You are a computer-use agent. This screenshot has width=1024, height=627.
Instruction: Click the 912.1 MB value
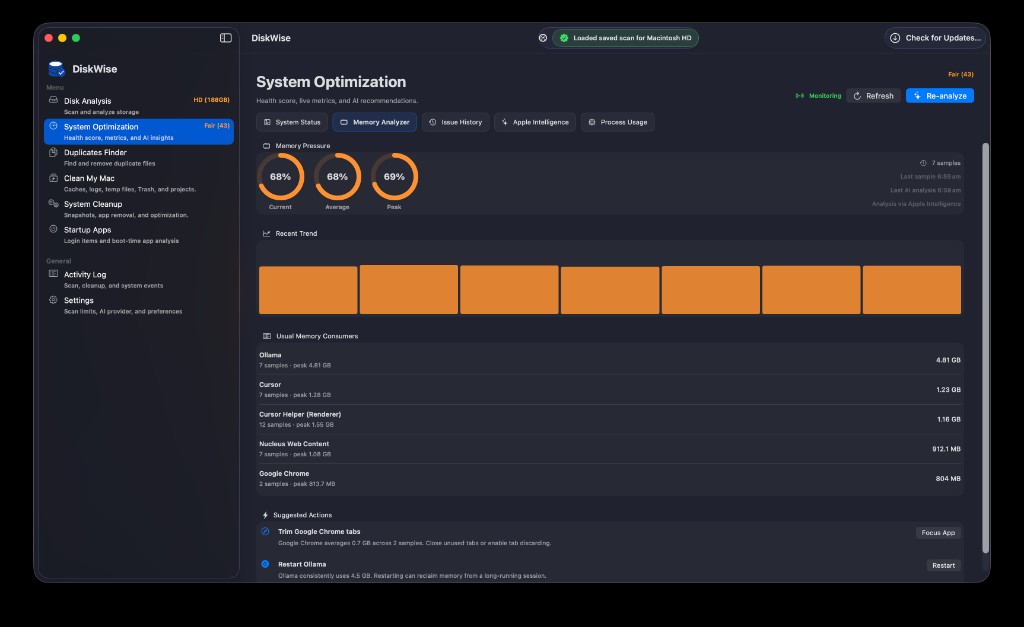click(946, 449)
